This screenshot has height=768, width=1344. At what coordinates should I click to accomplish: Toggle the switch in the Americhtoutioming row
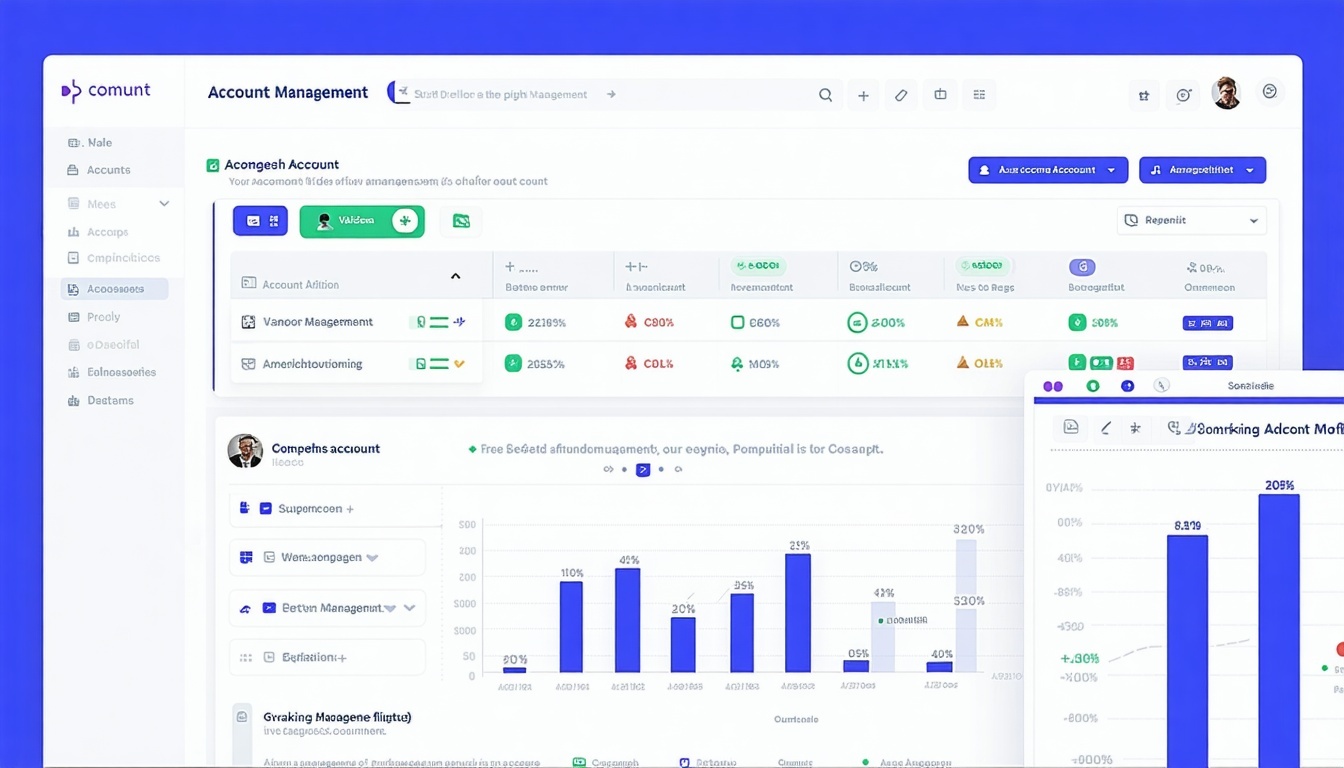tap(440, 363)
